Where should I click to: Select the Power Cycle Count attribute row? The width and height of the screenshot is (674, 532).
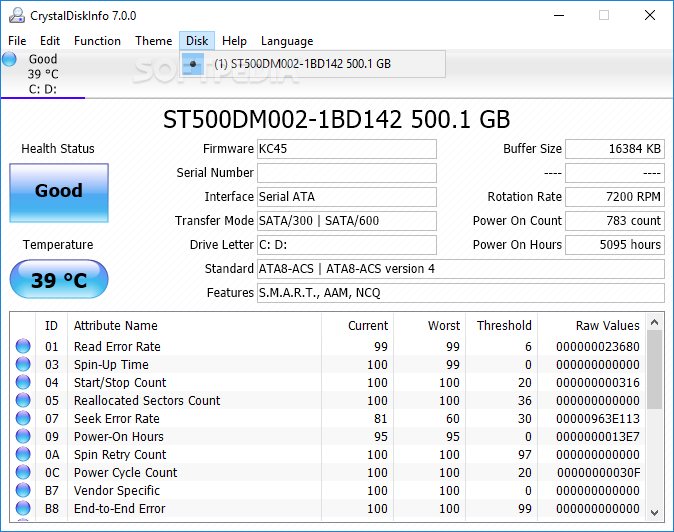pyautogui.click(x=328, y=473)
